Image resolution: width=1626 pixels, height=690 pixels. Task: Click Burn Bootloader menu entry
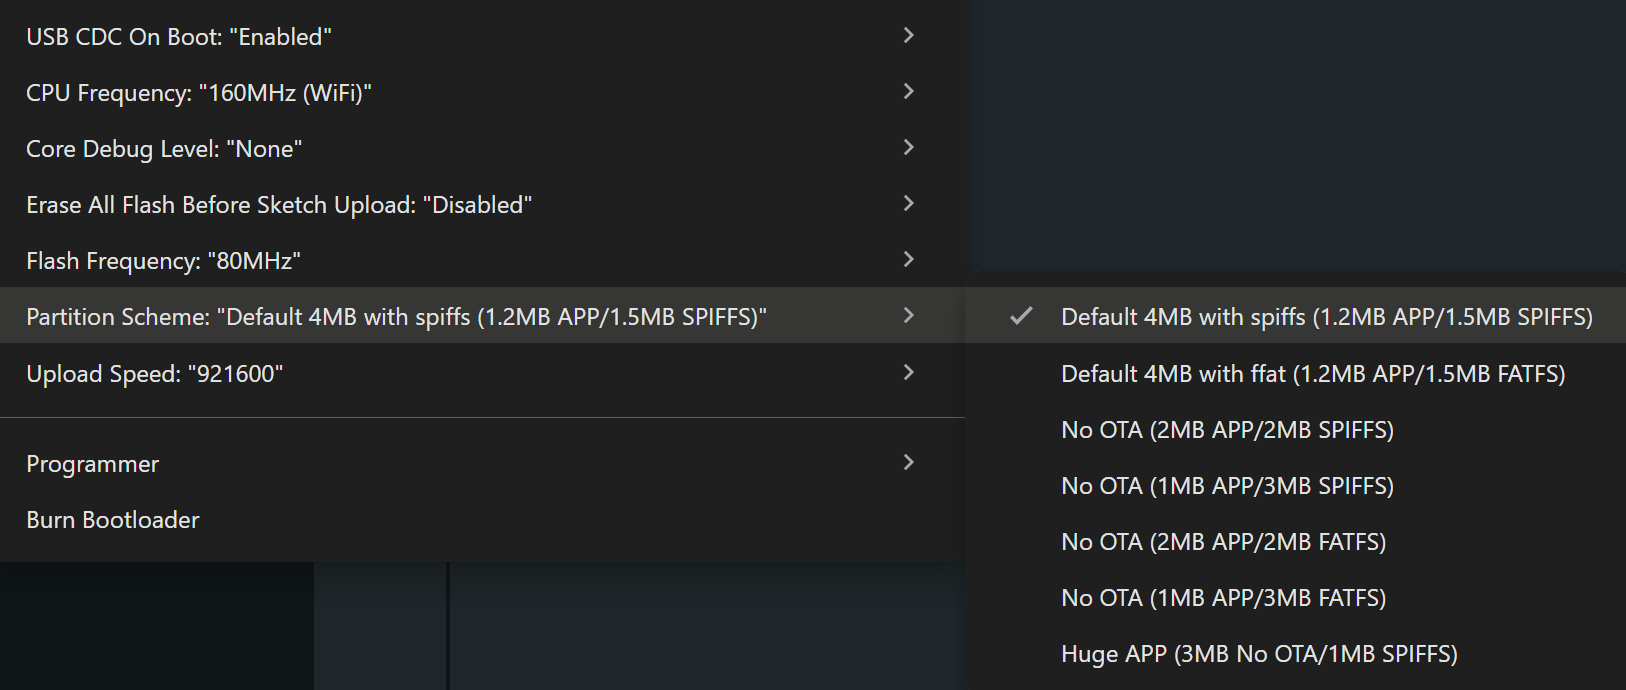pyautogui.click(x=113, y=520)
